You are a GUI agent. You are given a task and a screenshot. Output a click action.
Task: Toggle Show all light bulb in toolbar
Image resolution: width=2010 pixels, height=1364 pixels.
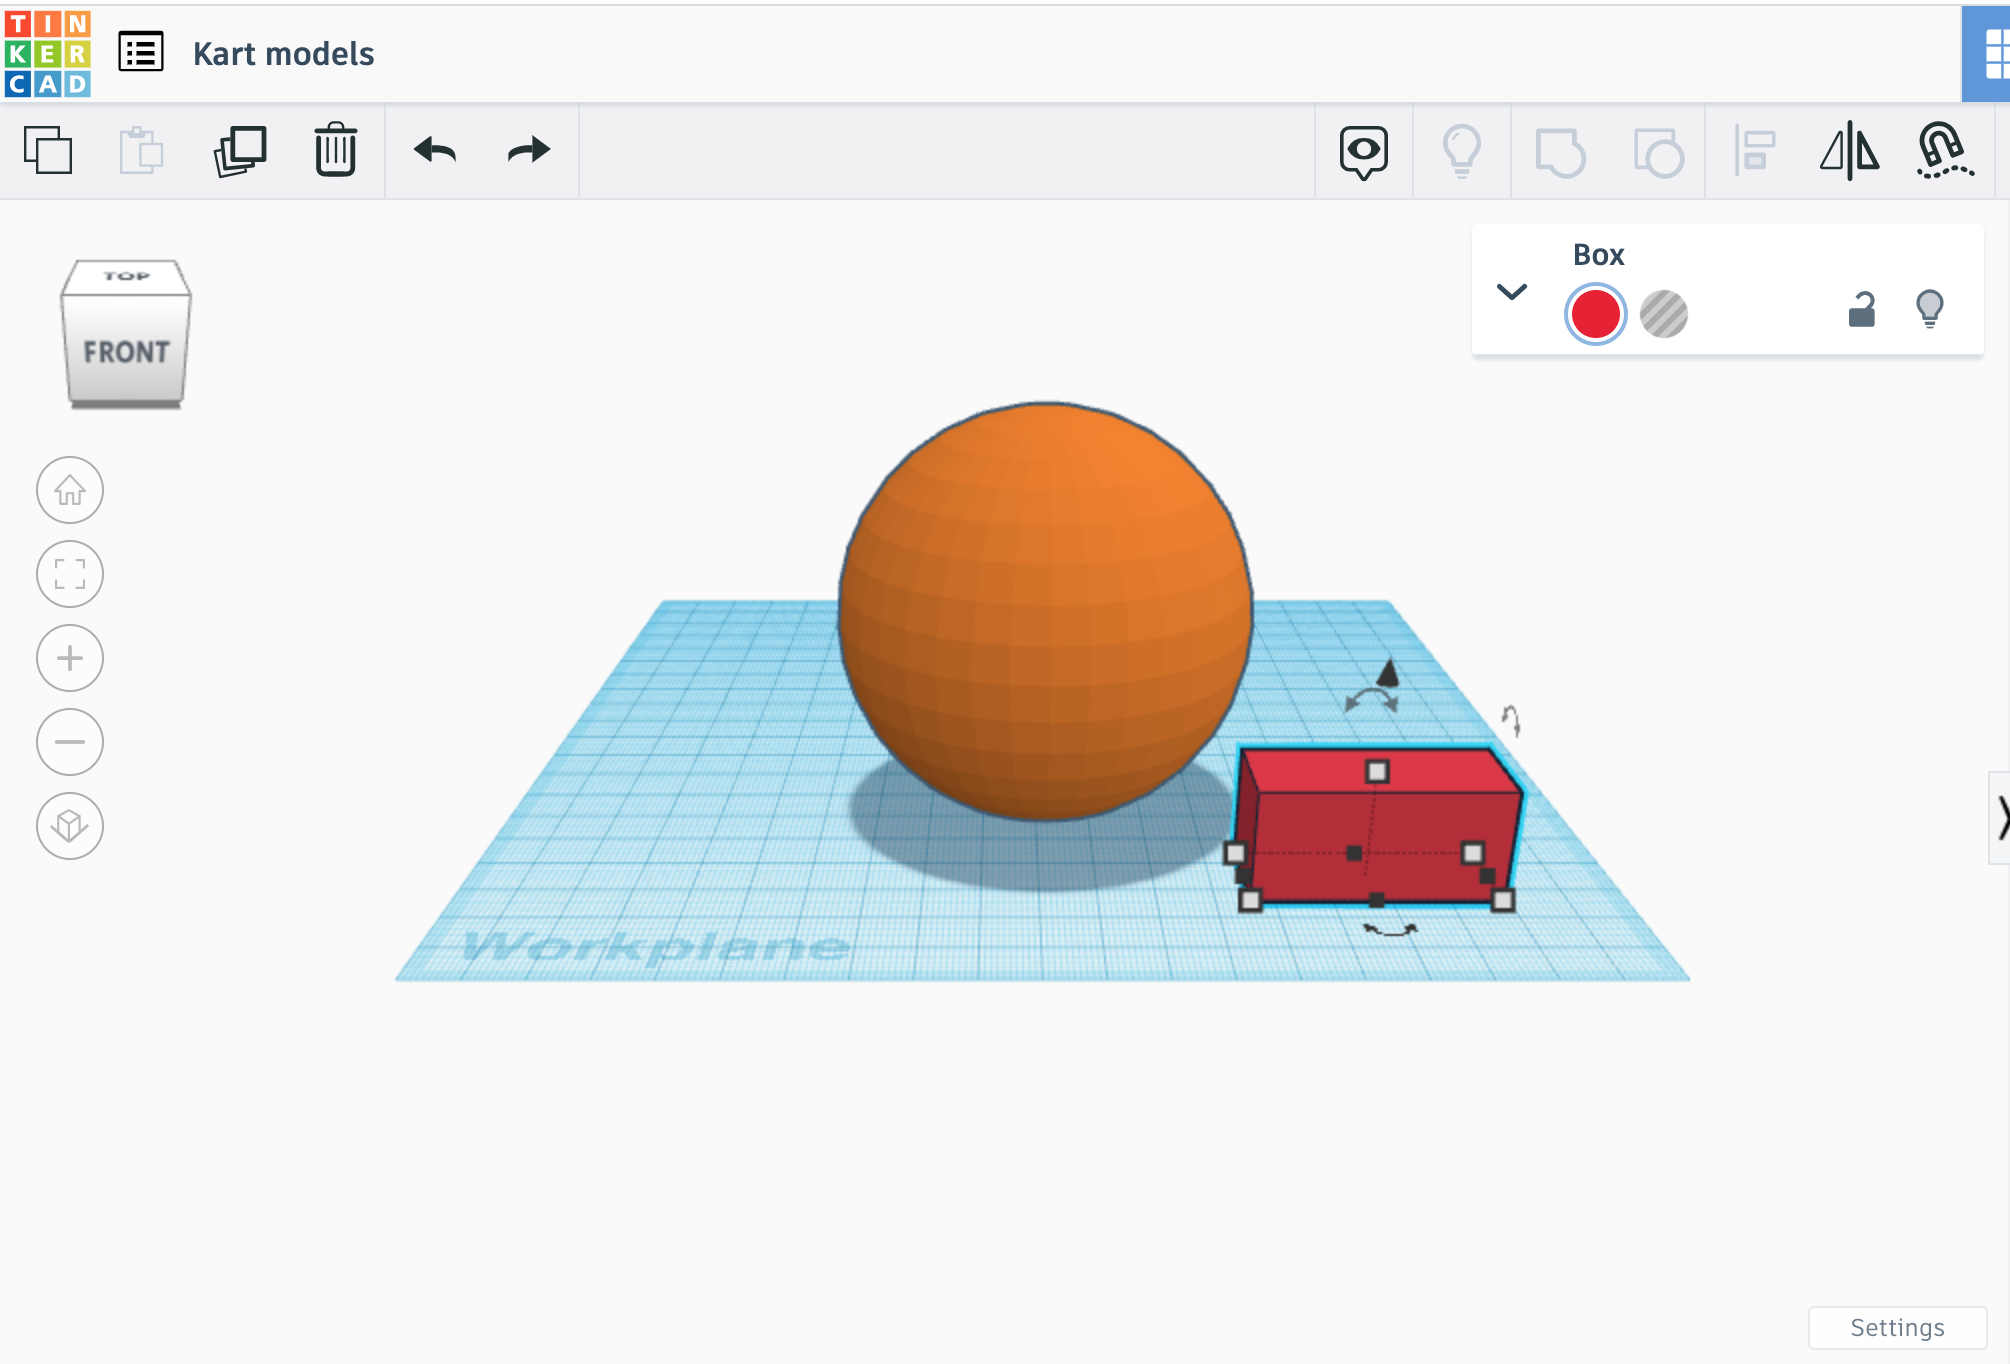point(1461,151)
